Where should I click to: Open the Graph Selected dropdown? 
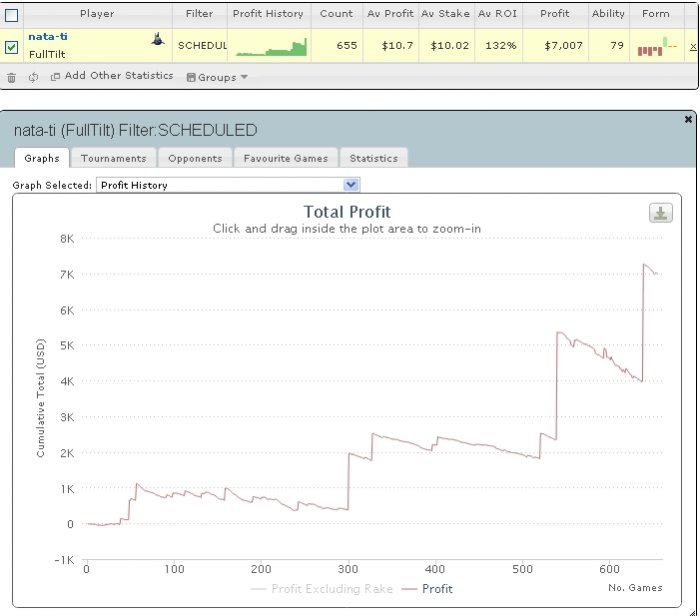tap(228, 185)
